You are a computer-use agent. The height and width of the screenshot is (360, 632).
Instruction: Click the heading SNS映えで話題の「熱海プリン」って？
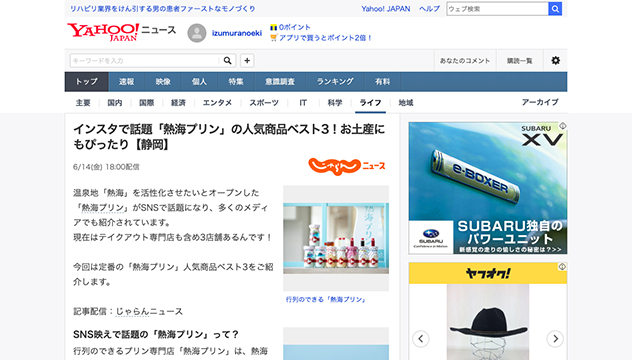pyautogui.click(x=156, y=335)
